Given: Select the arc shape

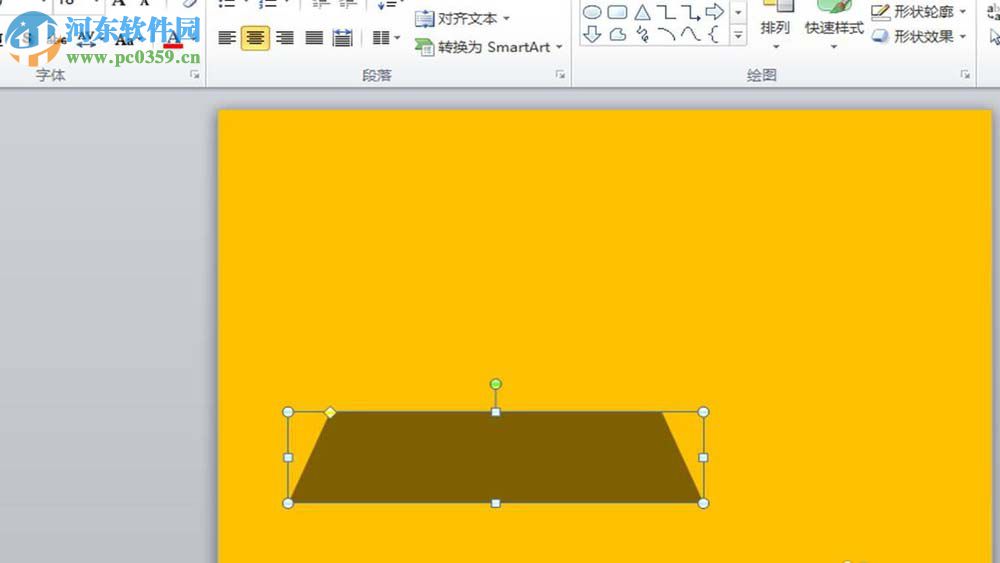Looking at the screenshot, I should pyautogui.click(x=666, y=34).
